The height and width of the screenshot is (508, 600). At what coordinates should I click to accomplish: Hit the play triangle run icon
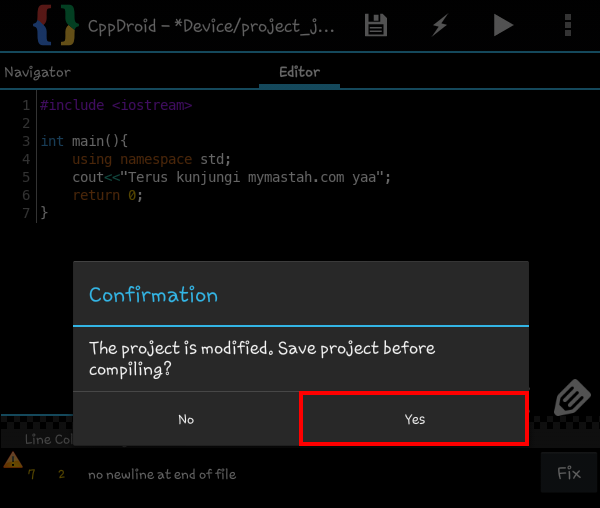tap(503, 26)
